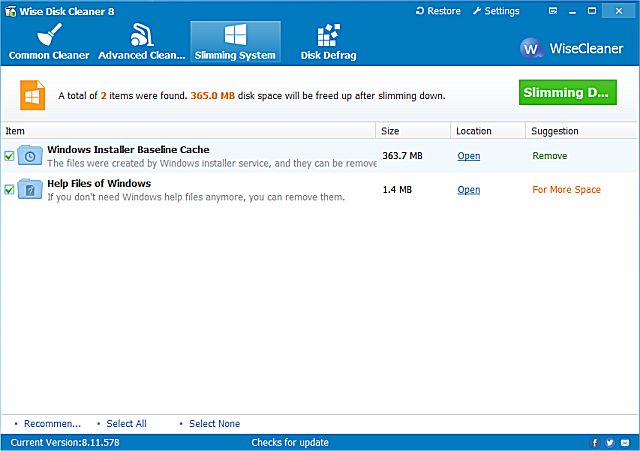Click the WiseCleaner logo icon
Image resolution: width=640 pixels, height=451 pixels.
pos(531,49)
